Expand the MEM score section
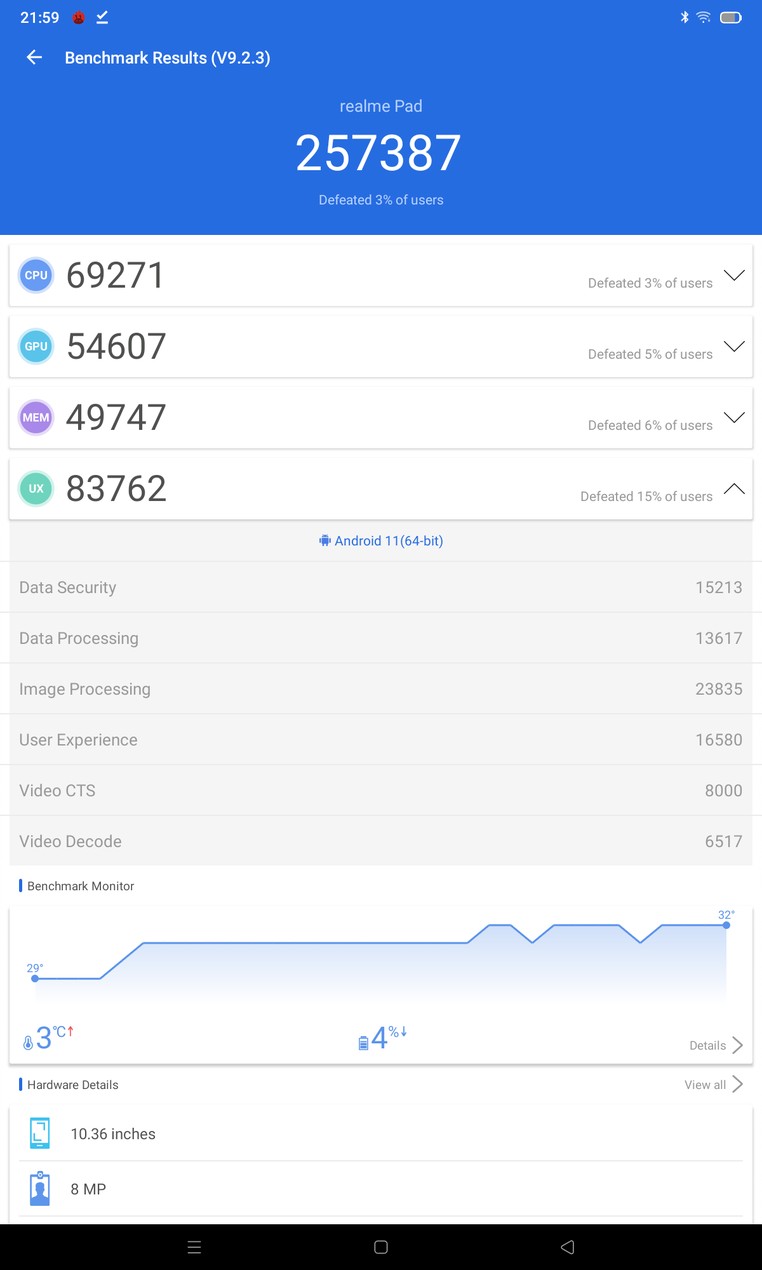Viewport: 762px width, 1270px height. [x=734, y=417]
